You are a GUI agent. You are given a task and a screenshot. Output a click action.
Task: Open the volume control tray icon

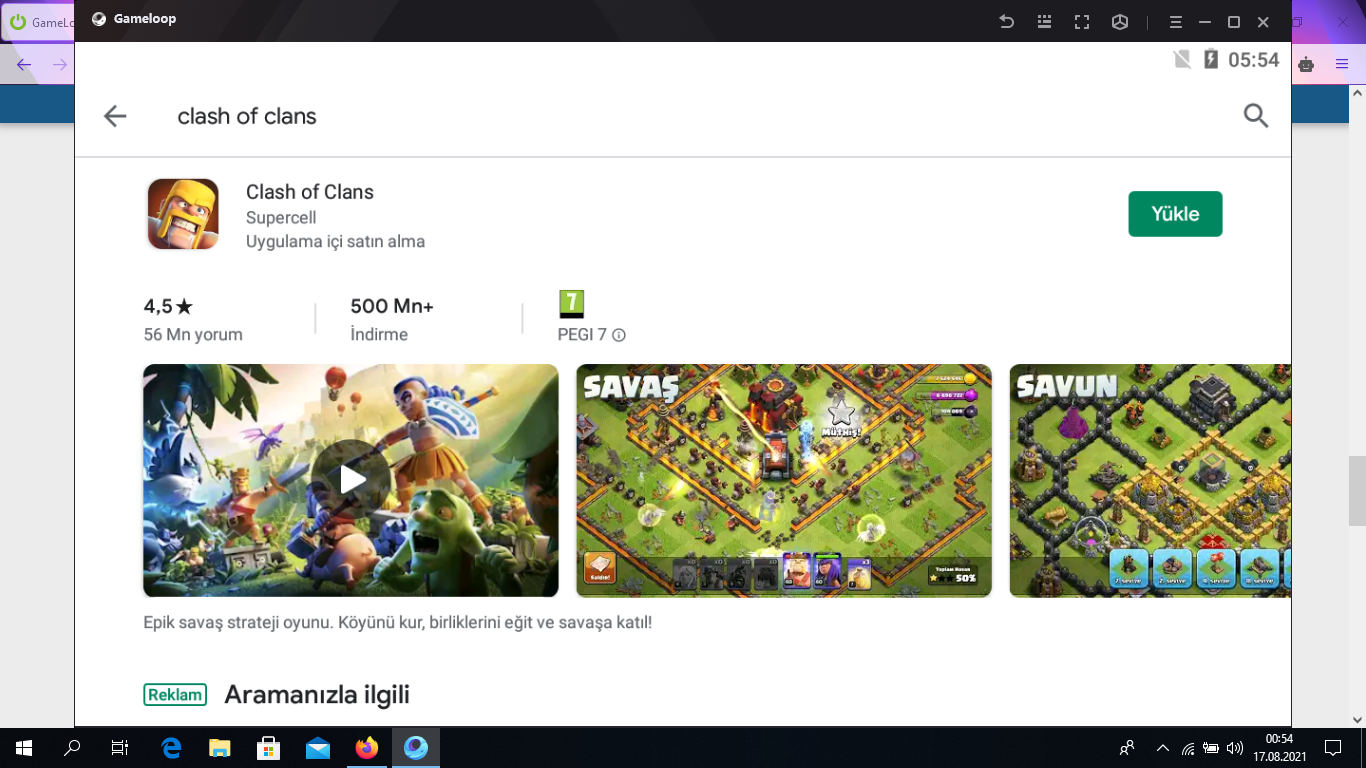pos(1235,748)
